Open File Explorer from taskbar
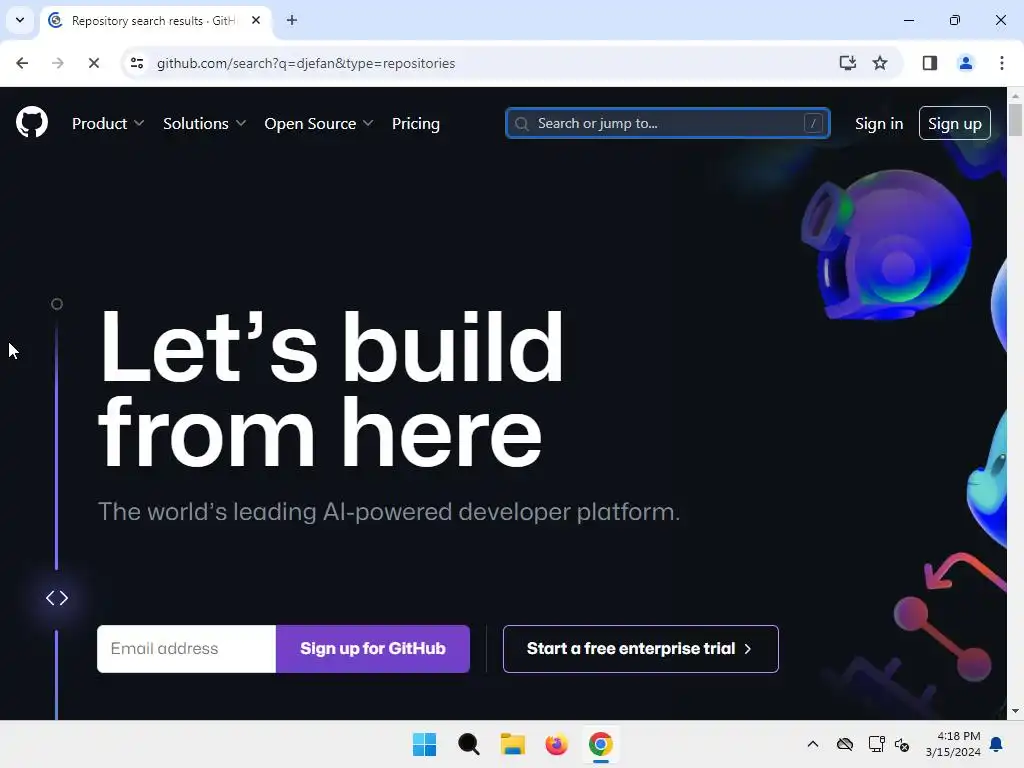This screenshot has width=1024, height=768. [x=513, y=744]
